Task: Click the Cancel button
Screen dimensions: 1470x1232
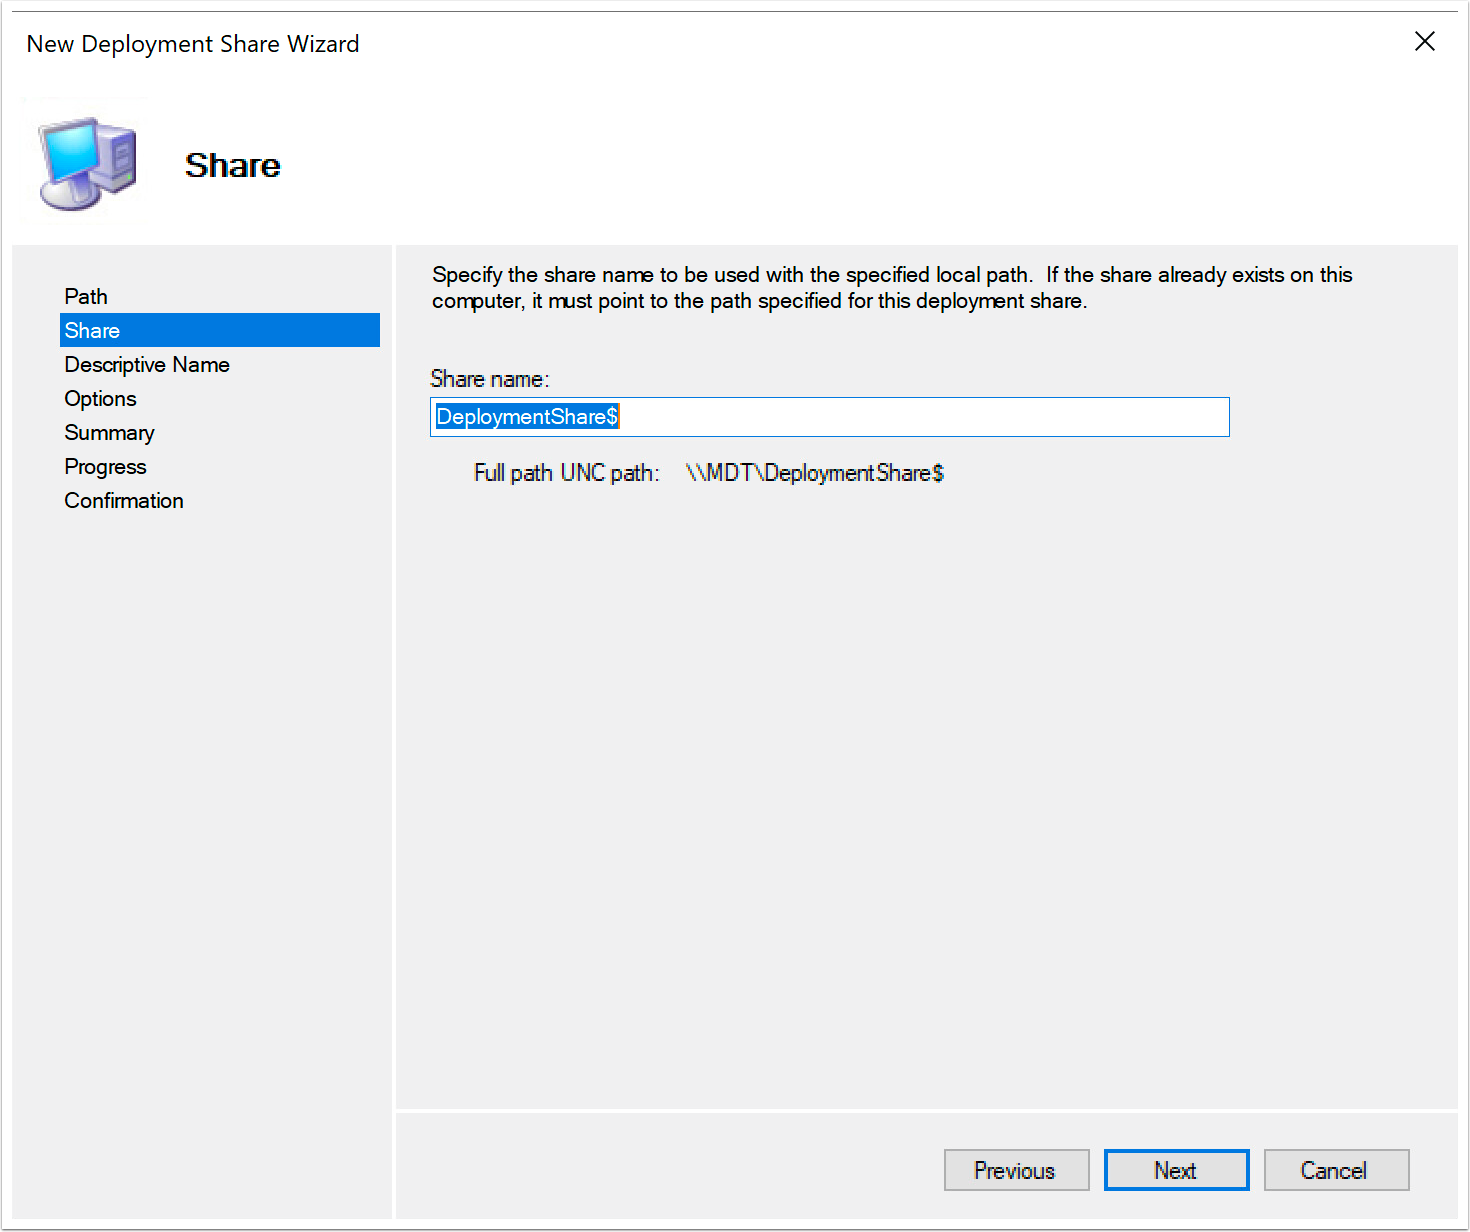Action: pyautogui.click(x=1336, y=1170)
